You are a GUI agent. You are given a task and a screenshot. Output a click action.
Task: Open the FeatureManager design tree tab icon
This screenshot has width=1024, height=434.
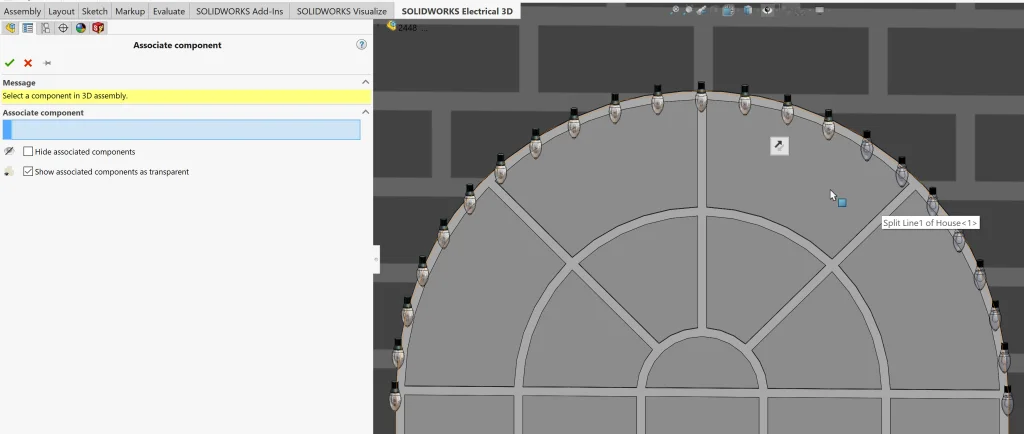click(10, 28)
